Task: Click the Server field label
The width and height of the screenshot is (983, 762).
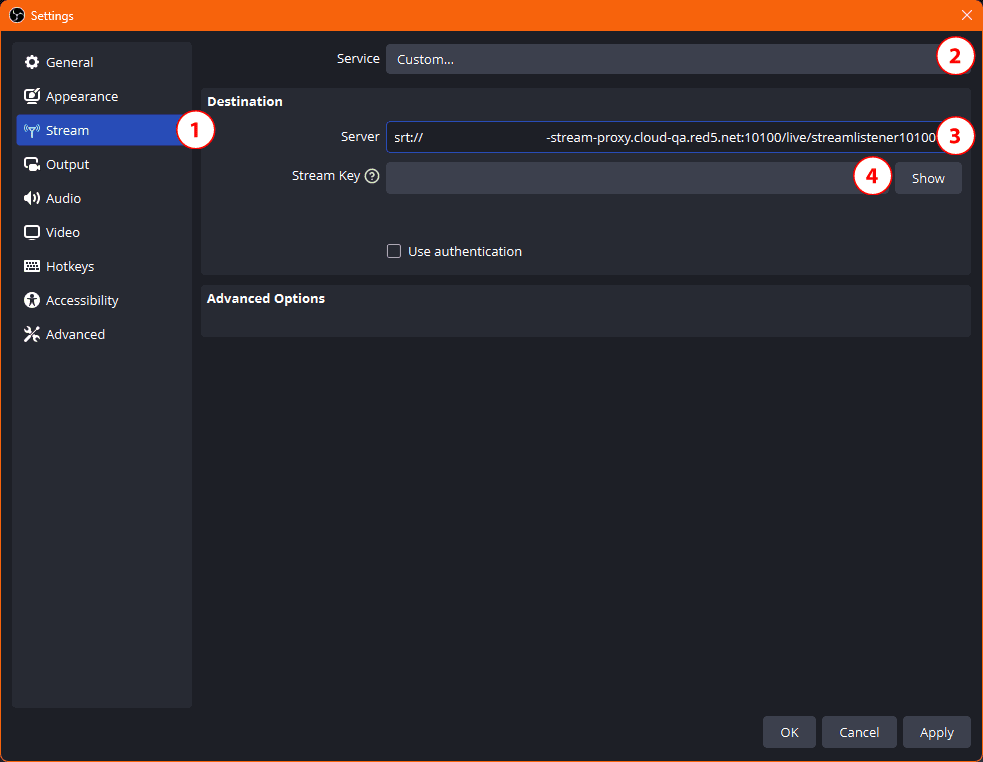Action: point(360,136)
